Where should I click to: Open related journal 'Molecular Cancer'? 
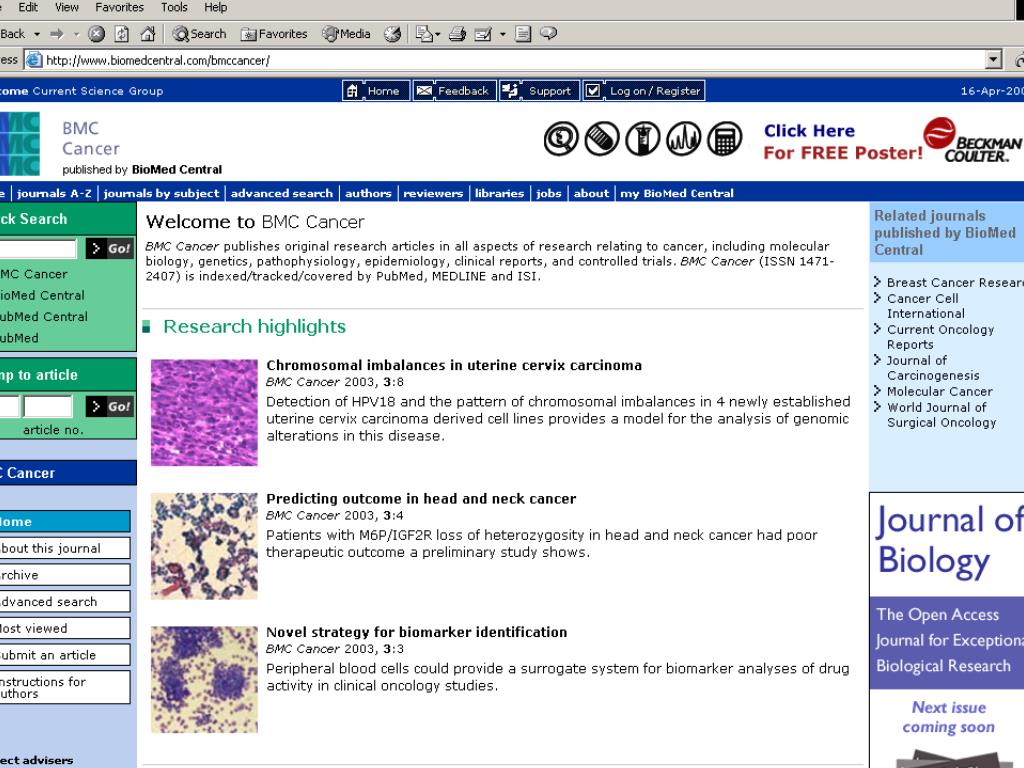pos(939,391)
